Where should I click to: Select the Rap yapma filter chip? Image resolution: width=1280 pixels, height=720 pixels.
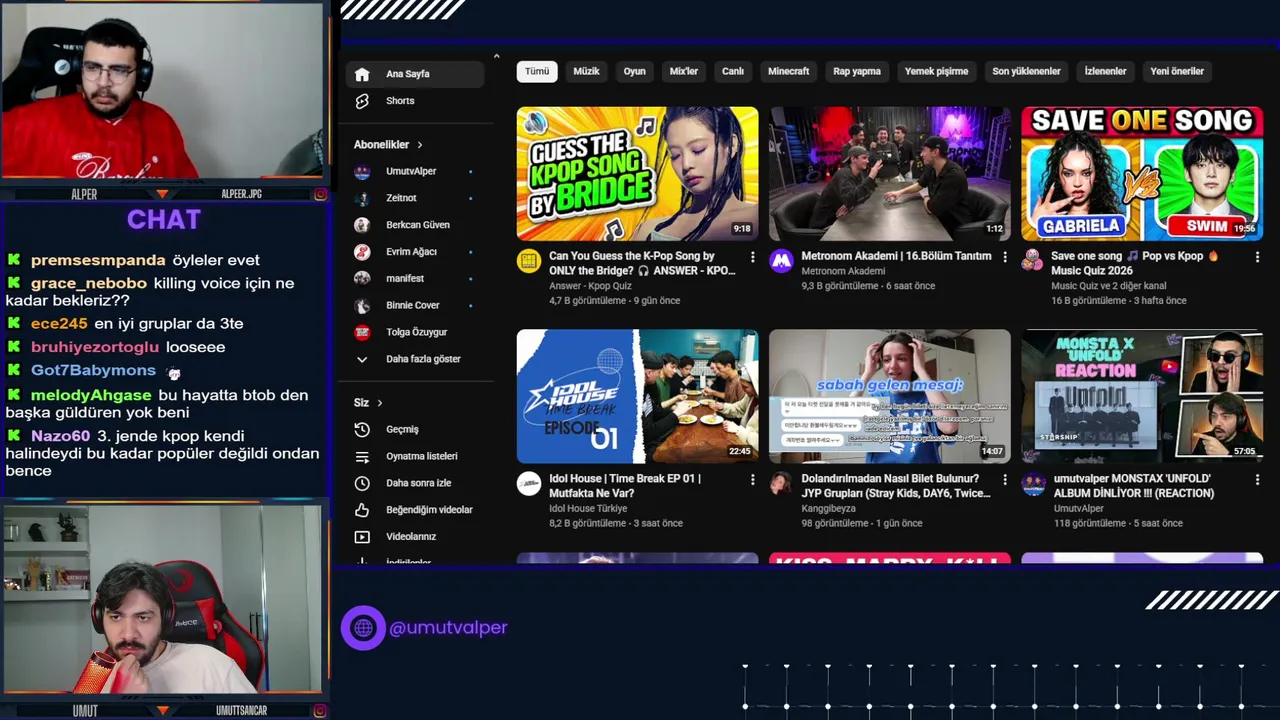click(x=857, y=71)
